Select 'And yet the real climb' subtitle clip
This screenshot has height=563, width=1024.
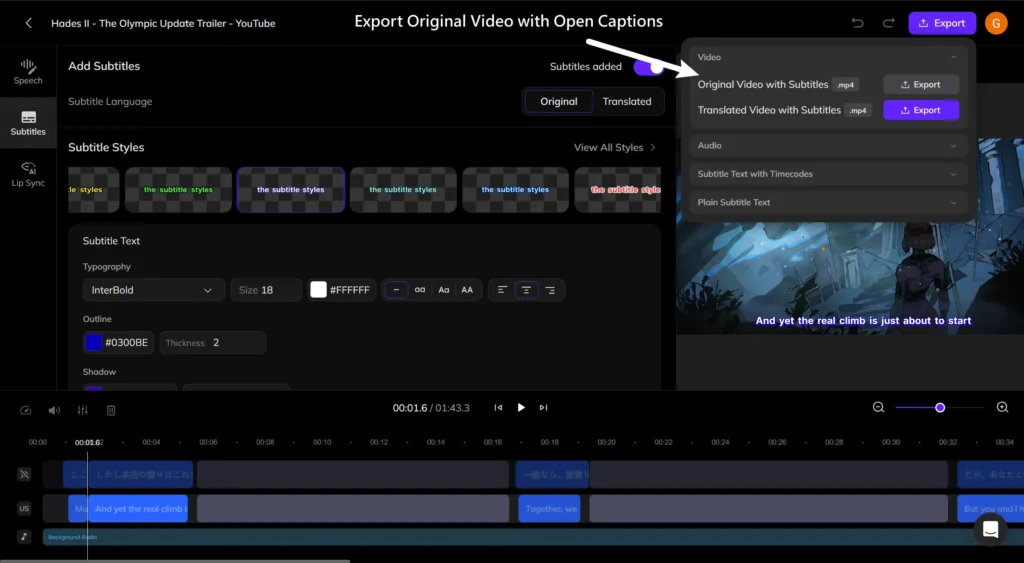(x=138, y=508)
